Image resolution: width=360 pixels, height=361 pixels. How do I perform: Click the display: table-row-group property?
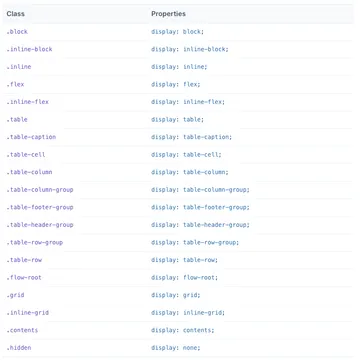pyautogui.click(x=195, y=242)
